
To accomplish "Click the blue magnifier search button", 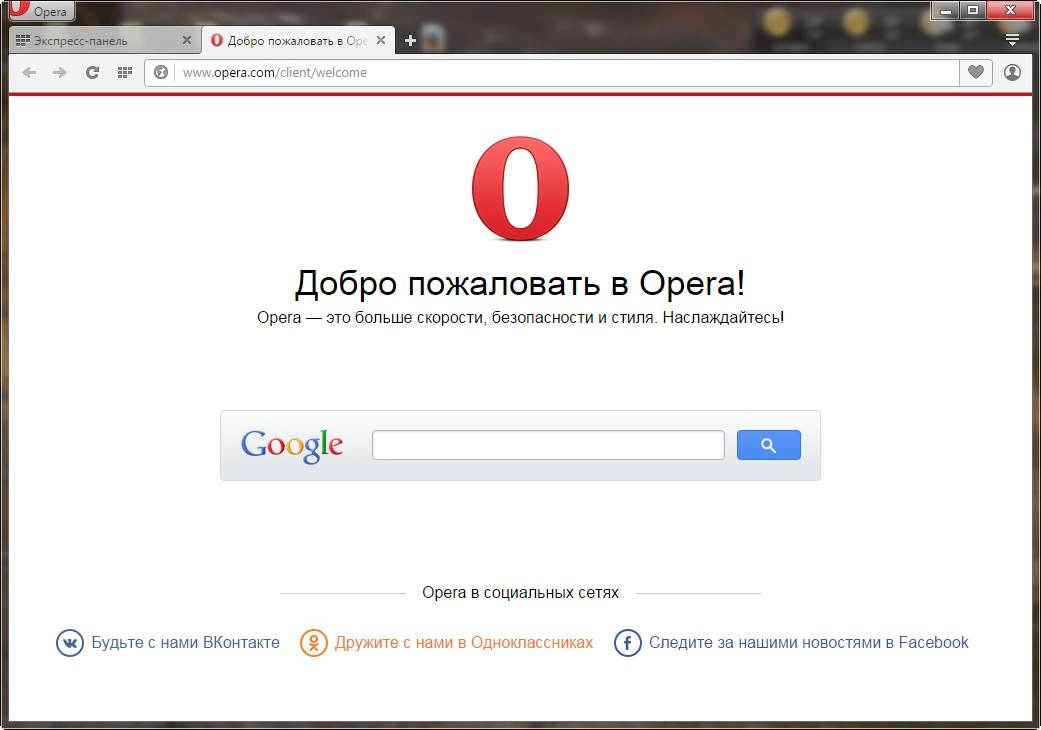I will click(769, 445).
